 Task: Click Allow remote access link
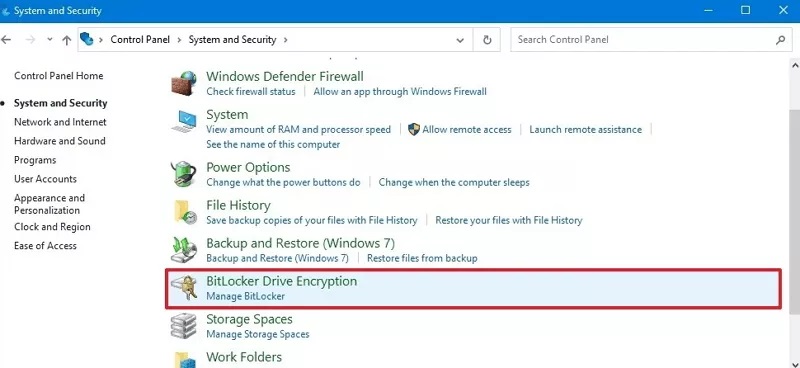coord(466,130)
